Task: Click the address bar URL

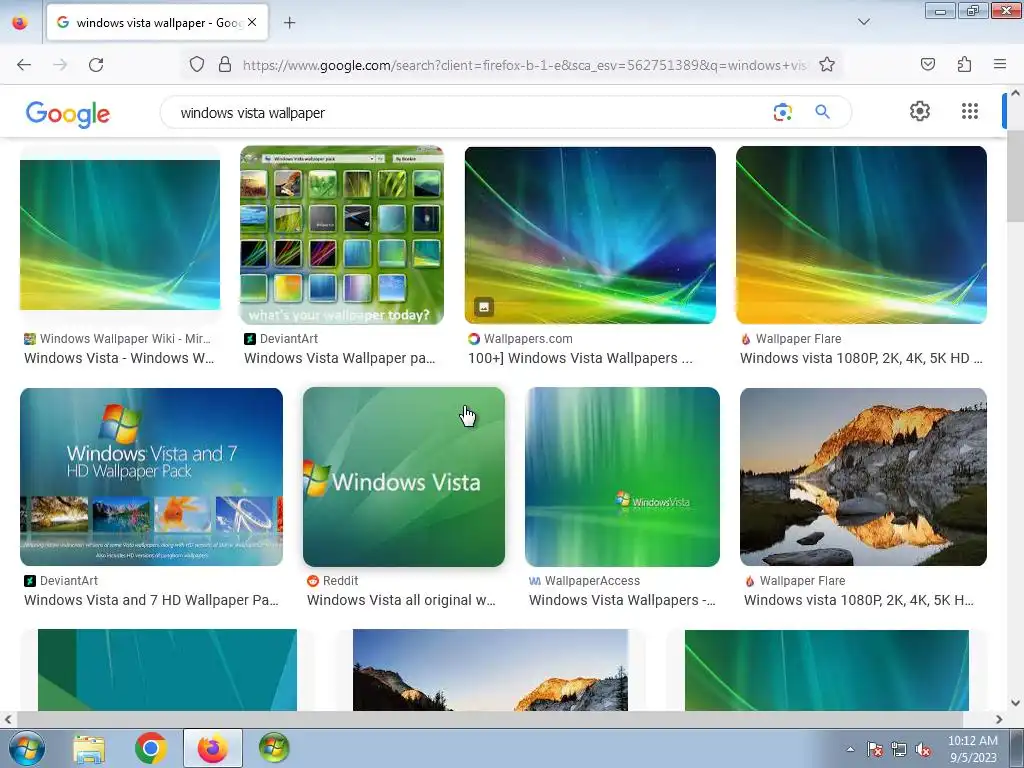Action: [x=524, y=65]
